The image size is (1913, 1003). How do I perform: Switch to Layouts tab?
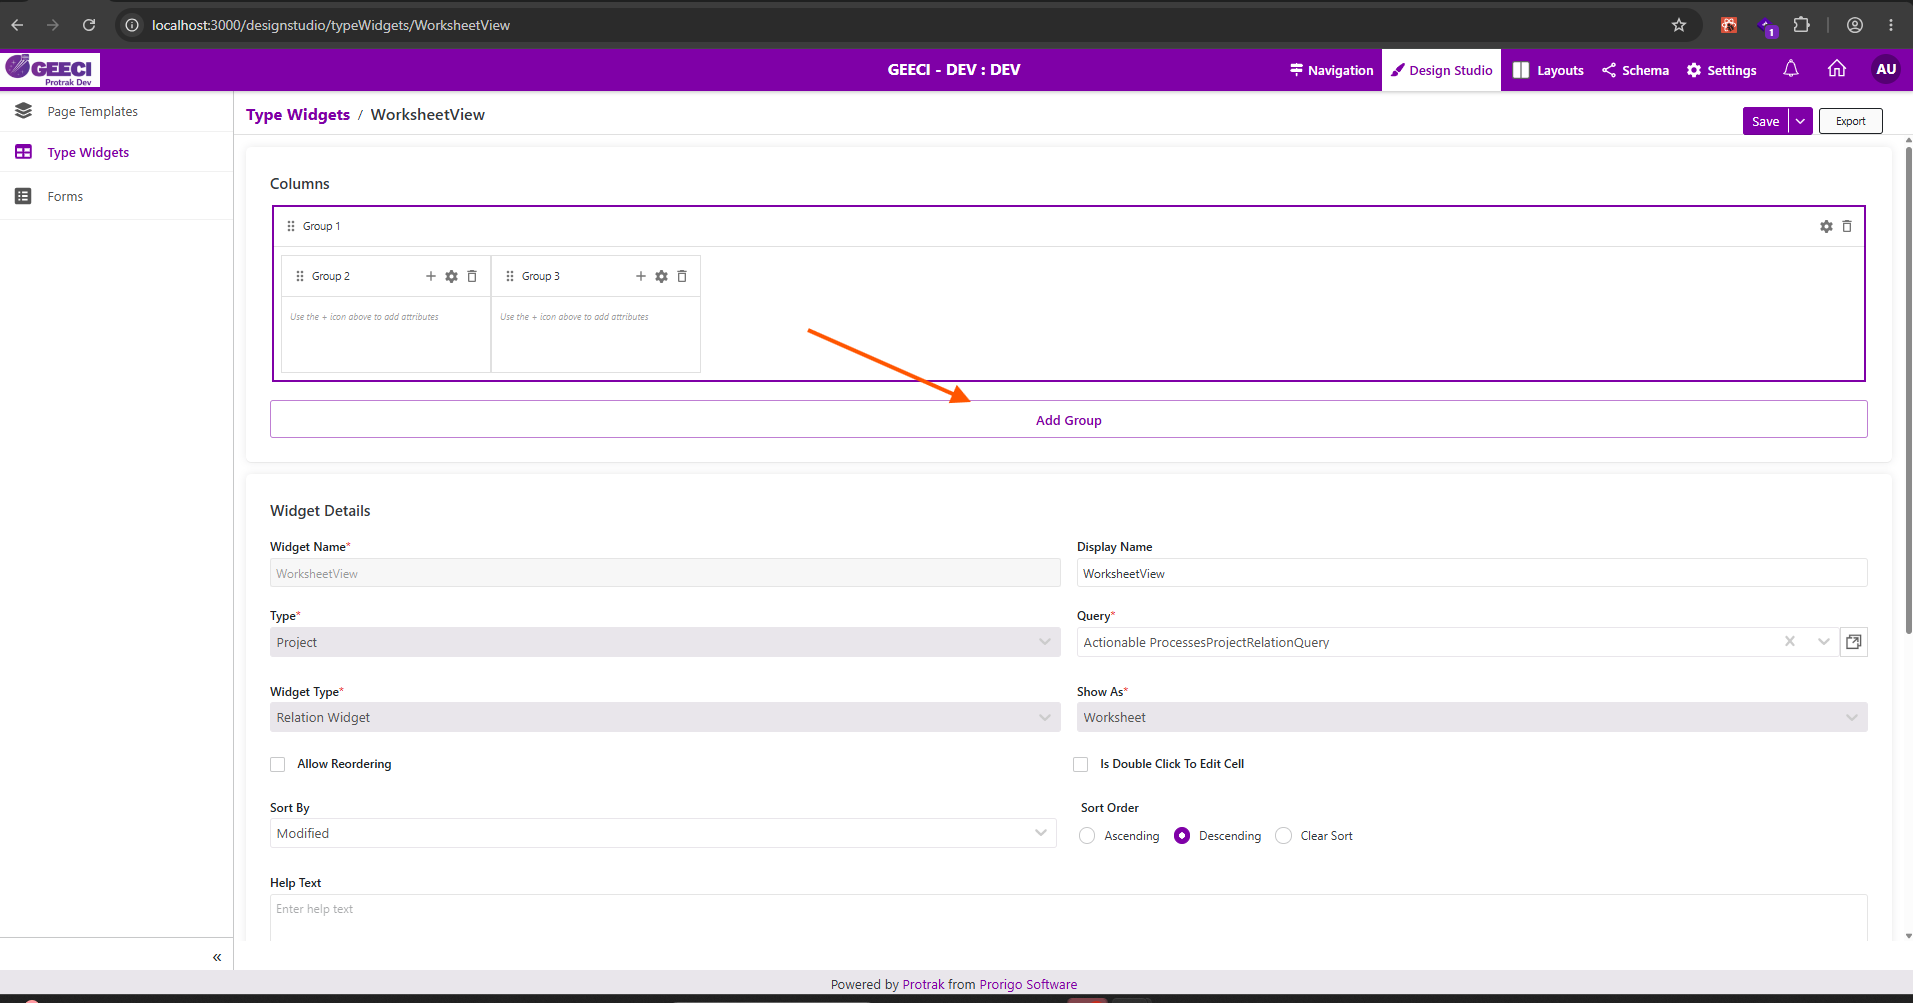pos(1548,70)
